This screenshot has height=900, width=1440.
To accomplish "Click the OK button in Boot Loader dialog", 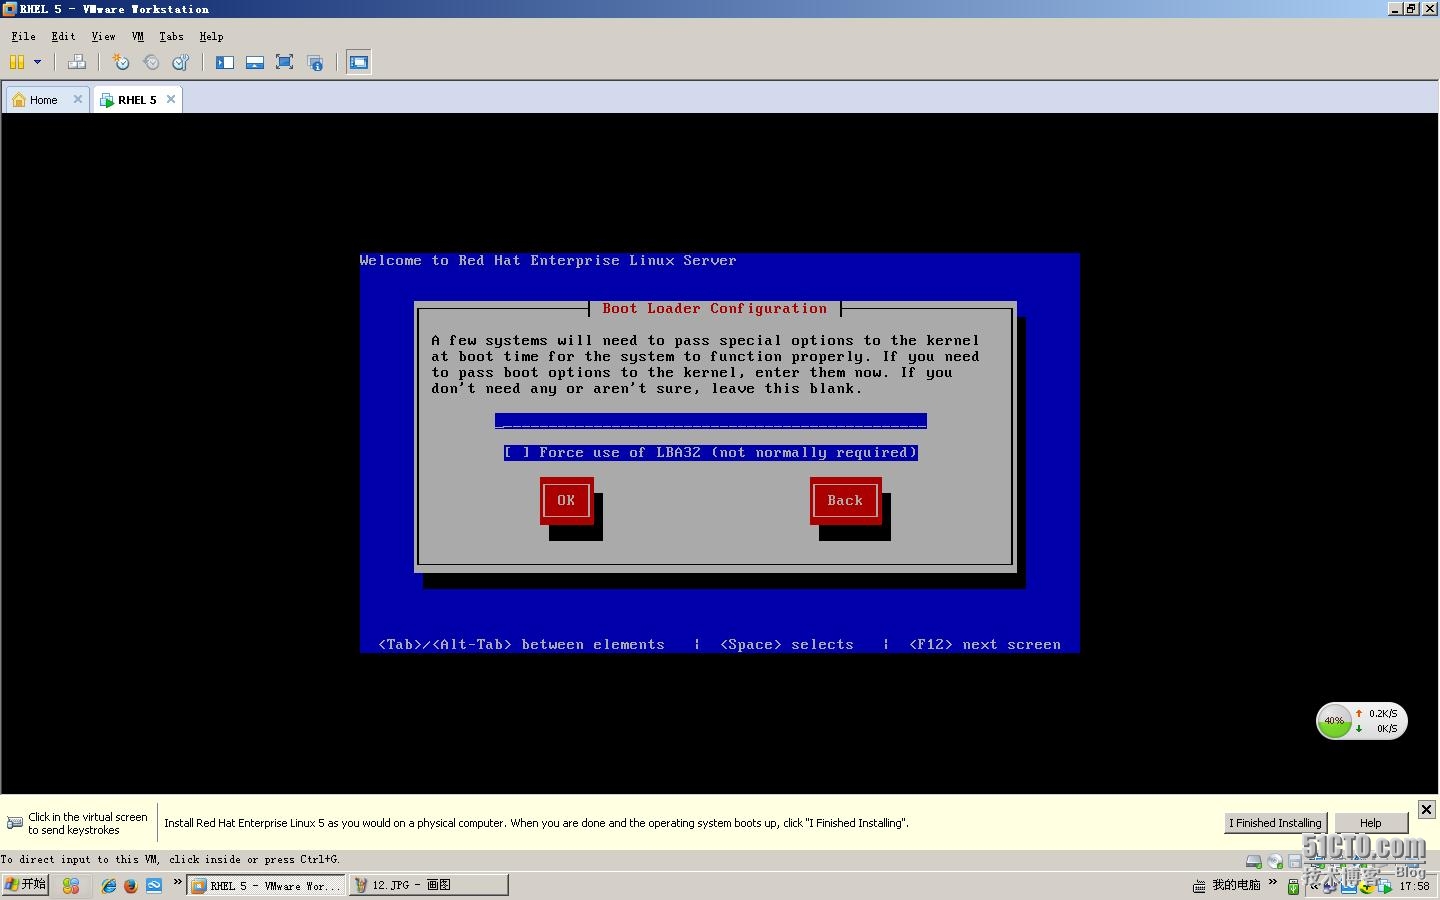I will (x=566, y=501).
